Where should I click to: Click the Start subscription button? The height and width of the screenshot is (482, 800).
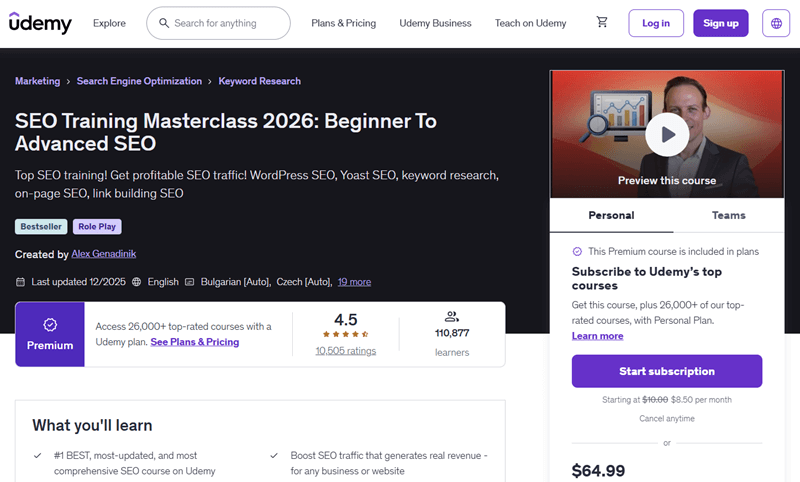click(x=667, y=371)
